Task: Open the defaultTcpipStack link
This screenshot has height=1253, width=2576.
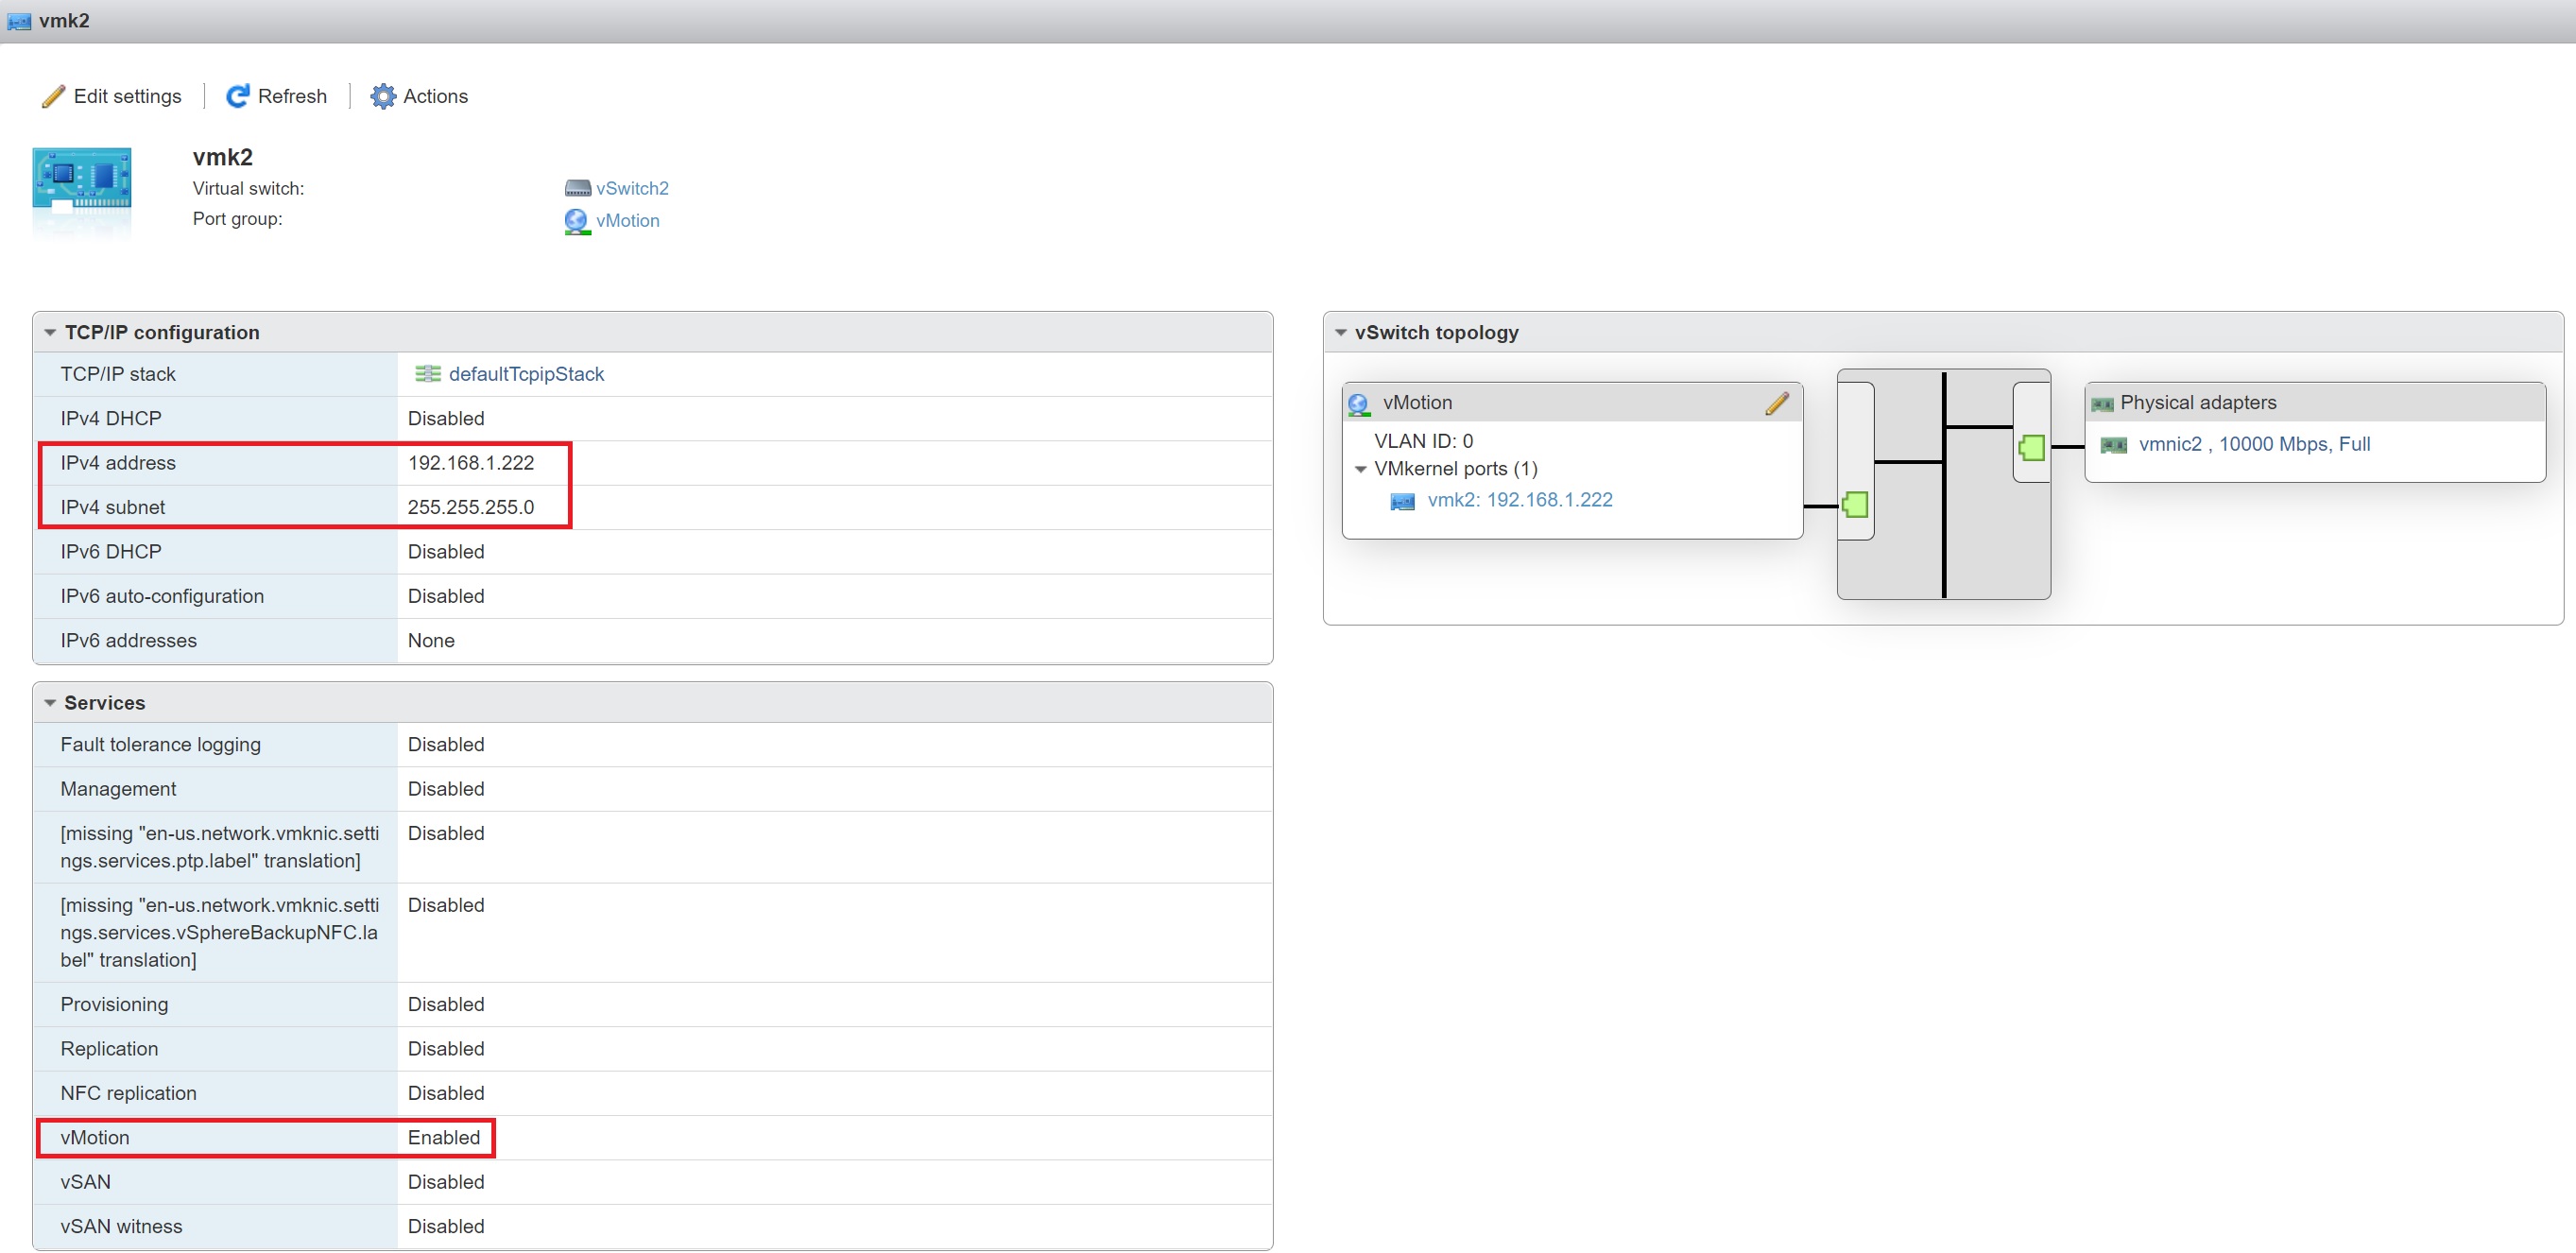Action: coord(526,374)
